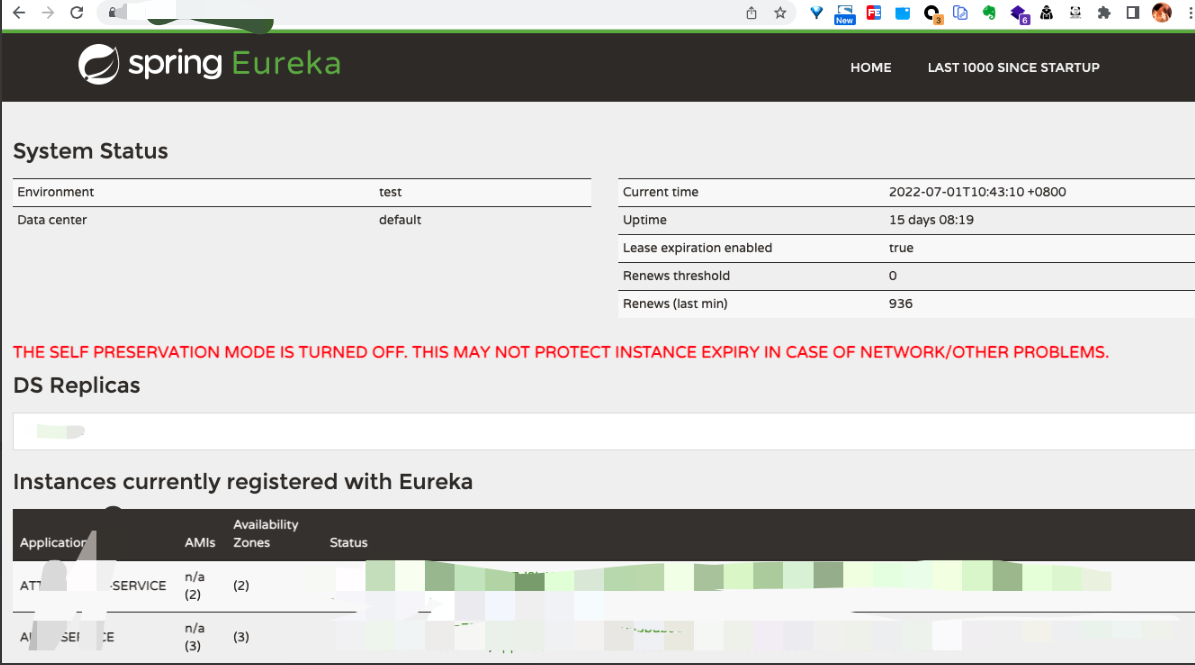Screen dimensions: 1195x665
Task: Open the panda face extension
Action: (1075, 13)
